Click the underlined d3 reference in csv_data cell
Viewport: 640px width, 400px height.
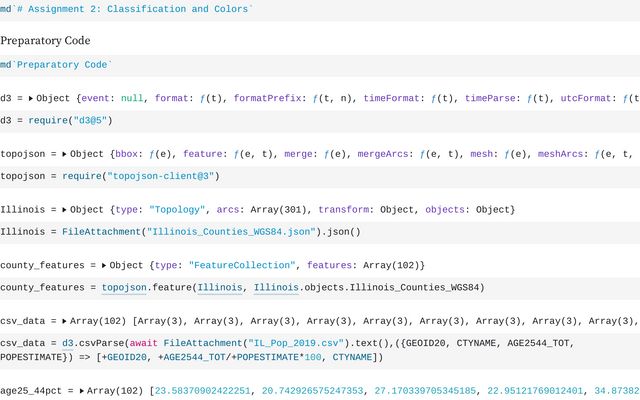(x=68, y=343)
